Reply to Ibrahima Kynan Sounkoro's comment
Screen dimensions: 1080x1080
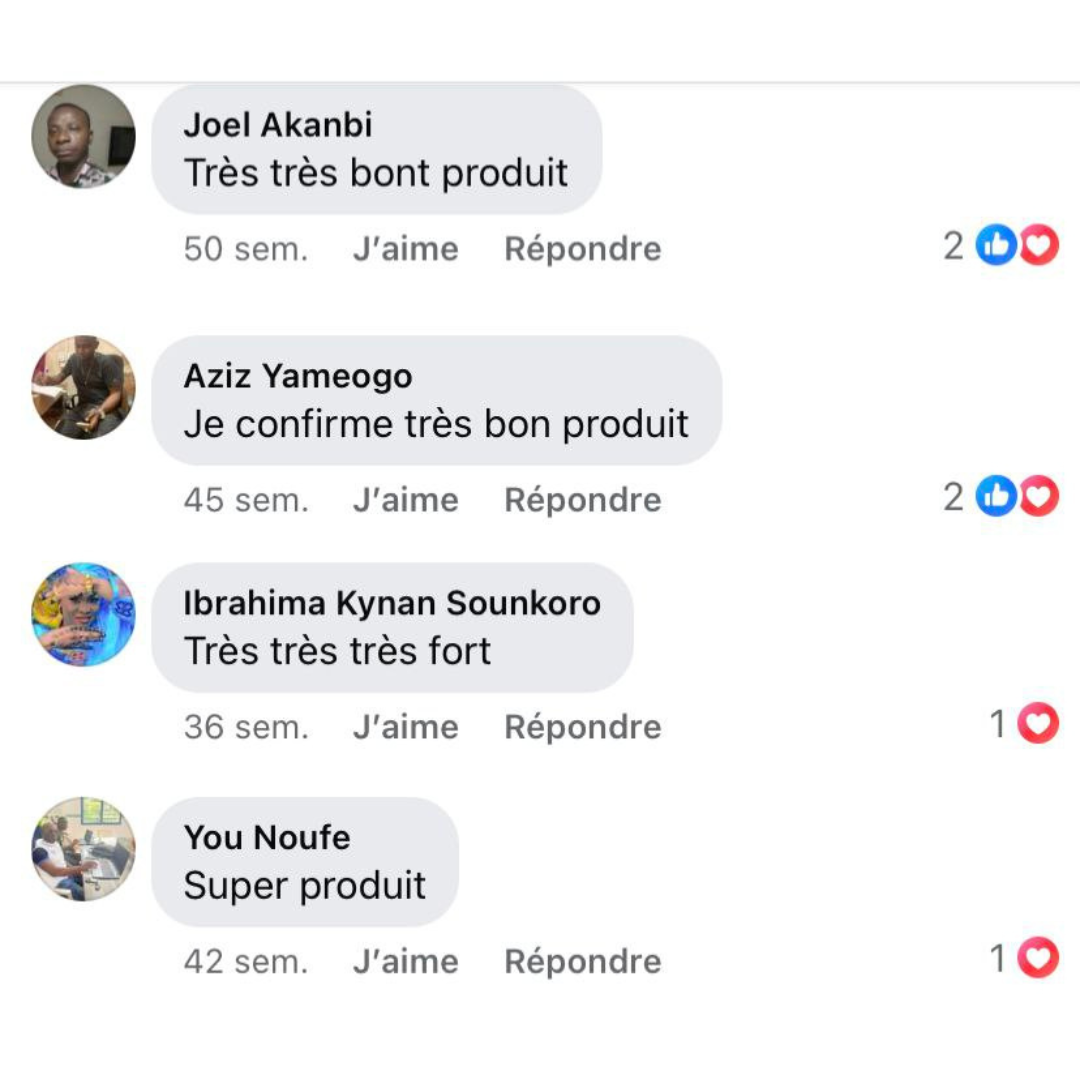pos(582,727)
